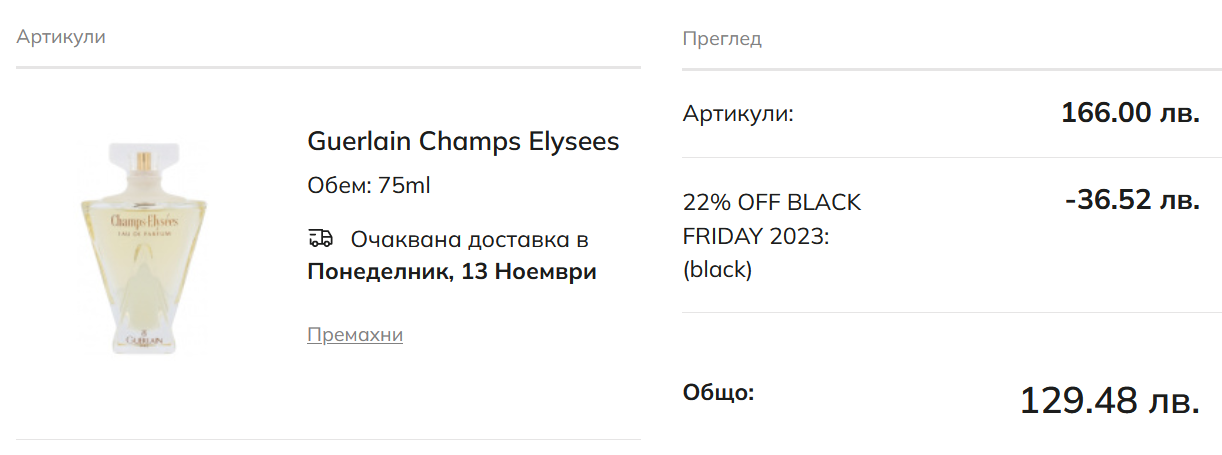Remove item with the Премахни link
The width and height of the screenshot is (1222, 455).
(355, 335)
